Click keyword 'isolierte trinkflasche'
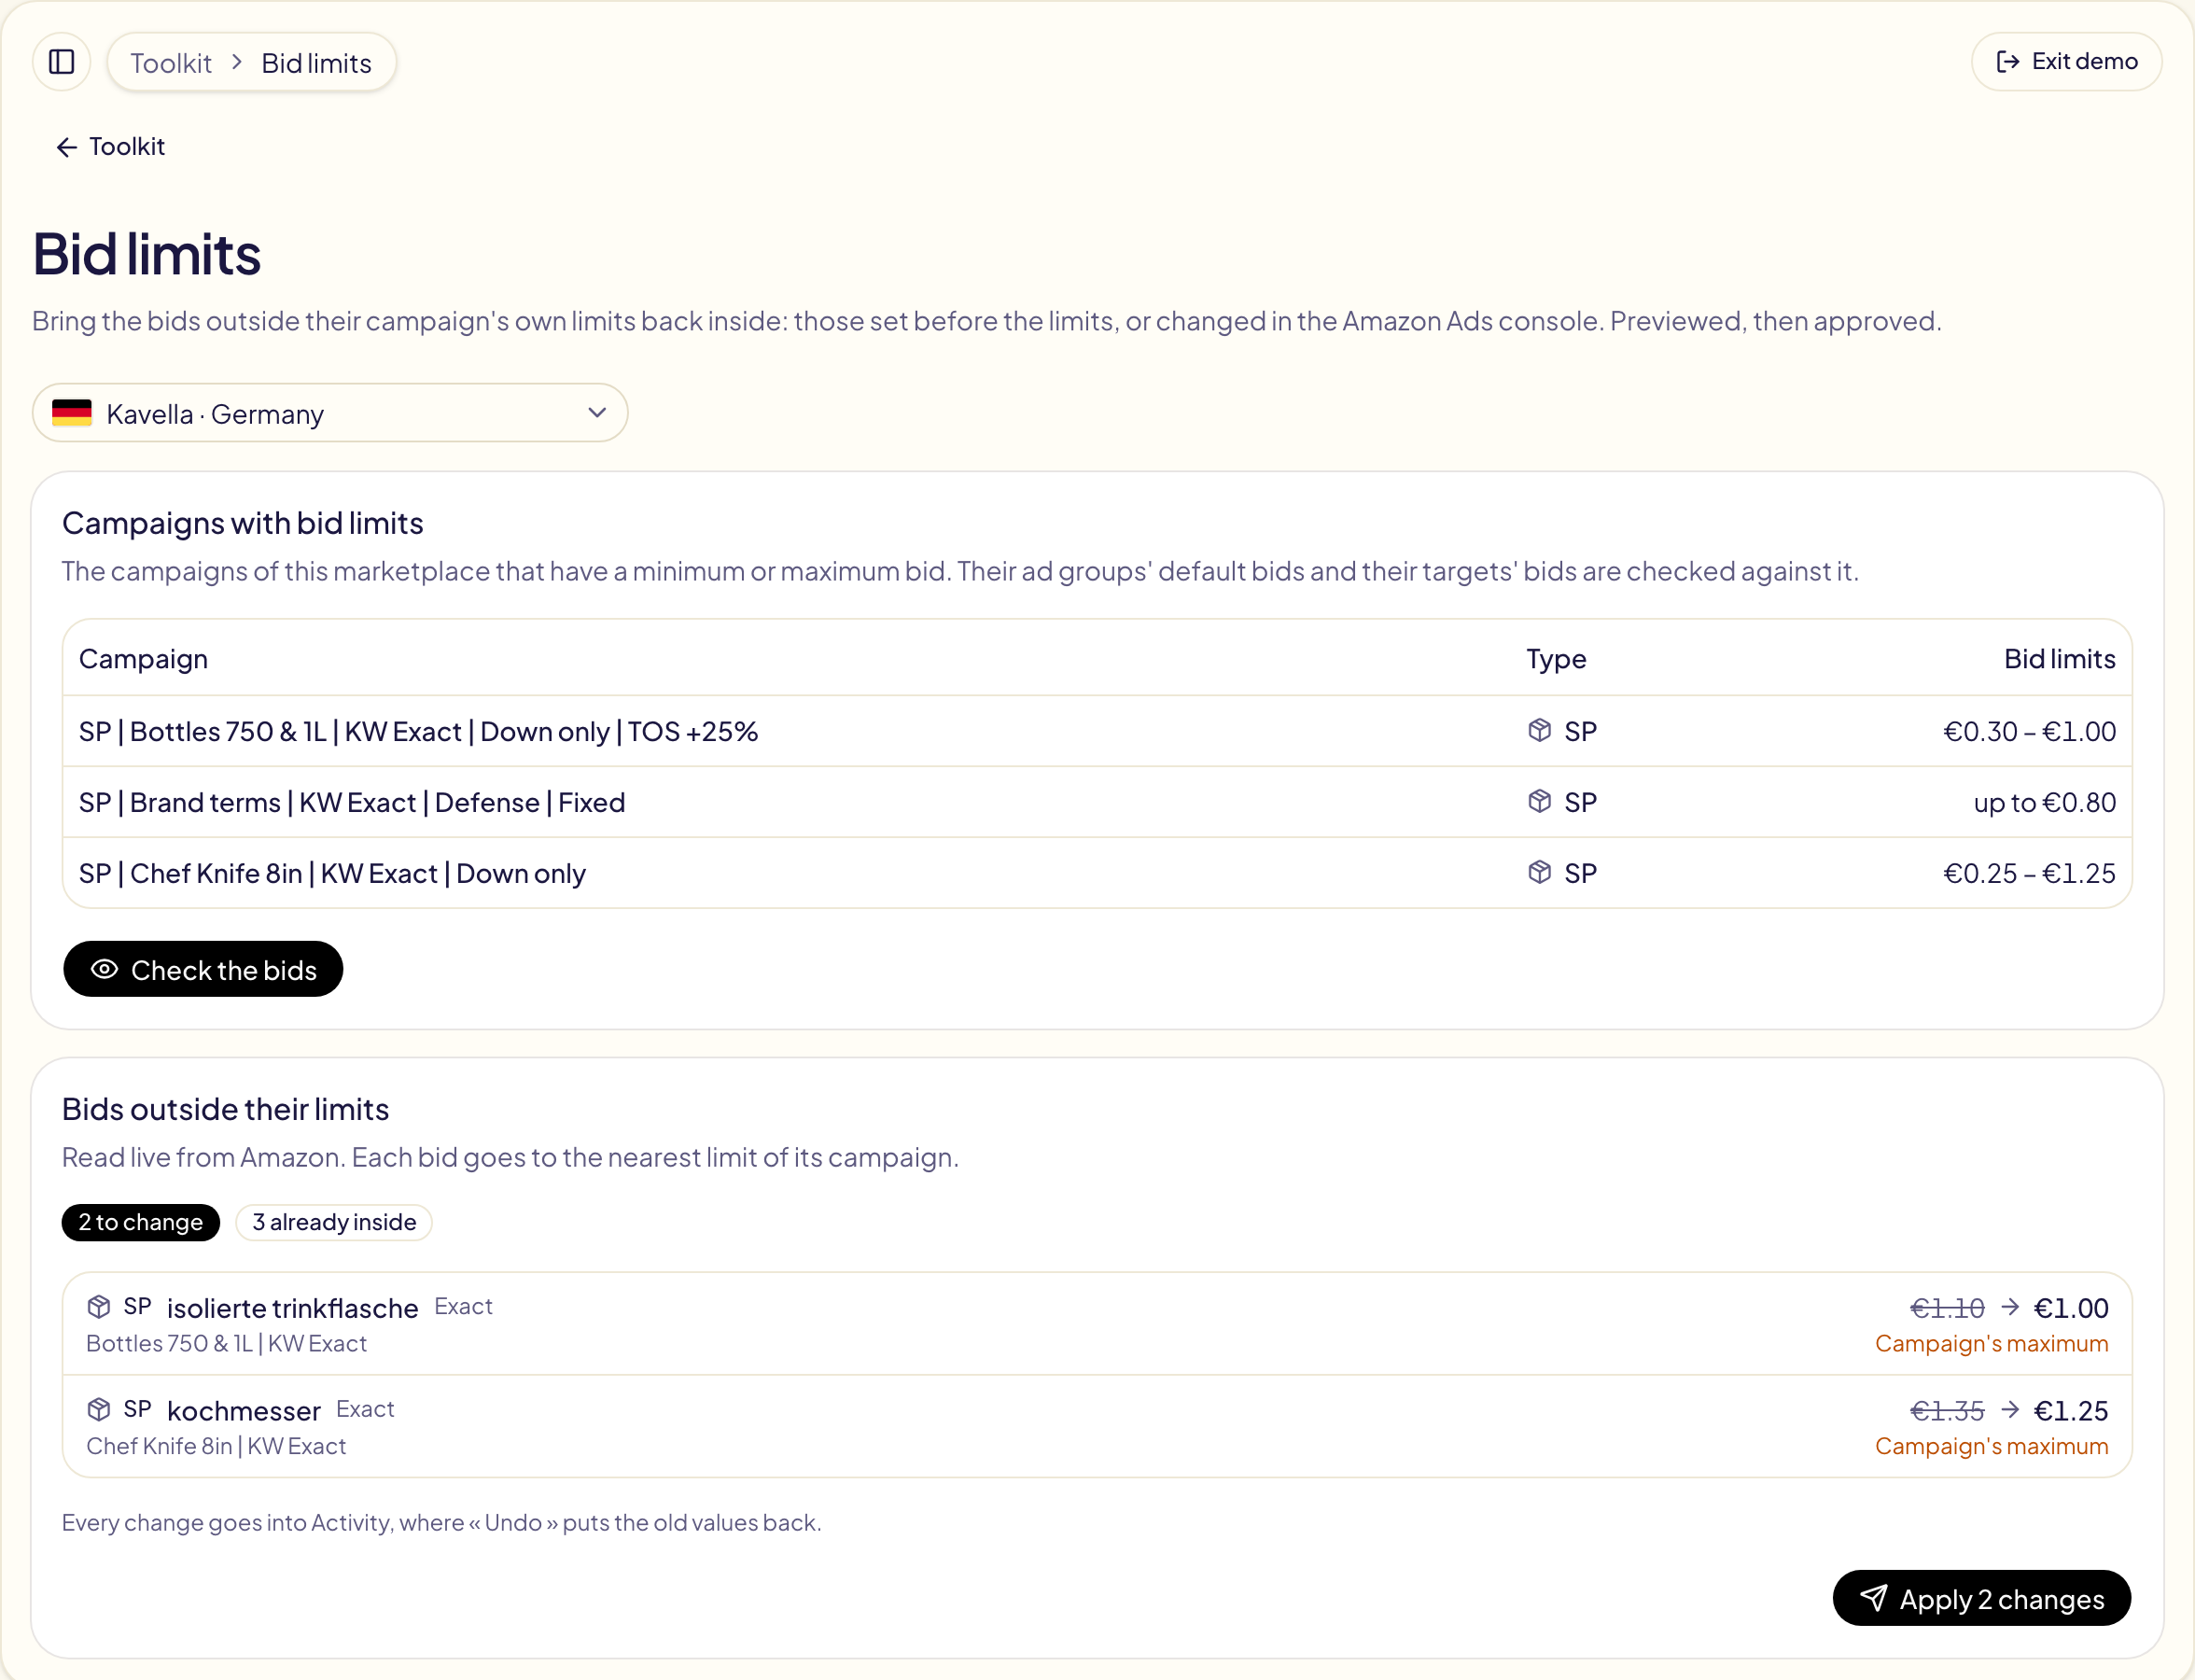The height and width of the screenshot is (1680, 2195). pyautogui.click(x=292, y=1308)
